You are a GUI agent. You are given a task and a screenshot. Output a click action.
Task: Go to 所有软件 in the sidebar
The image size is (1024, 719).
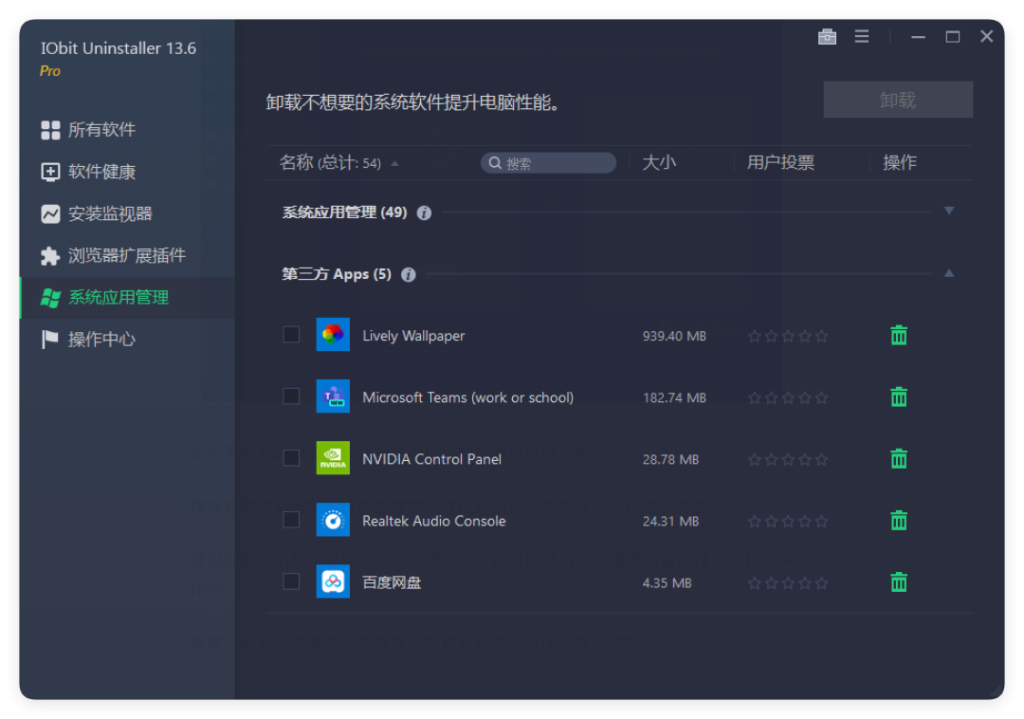(x=101, y=130)
